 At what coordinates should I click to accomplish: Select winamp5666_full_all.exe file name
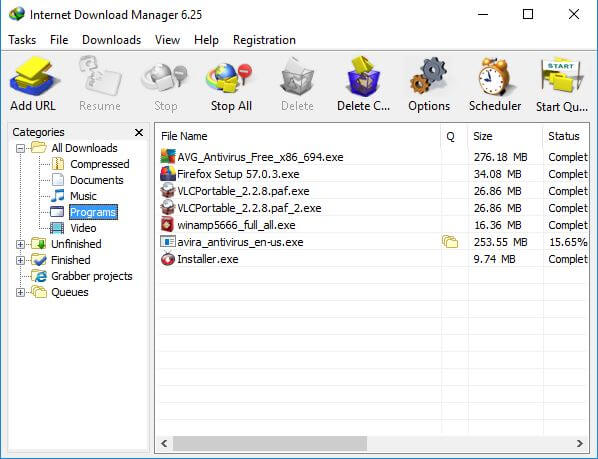[x=236, y=225]
